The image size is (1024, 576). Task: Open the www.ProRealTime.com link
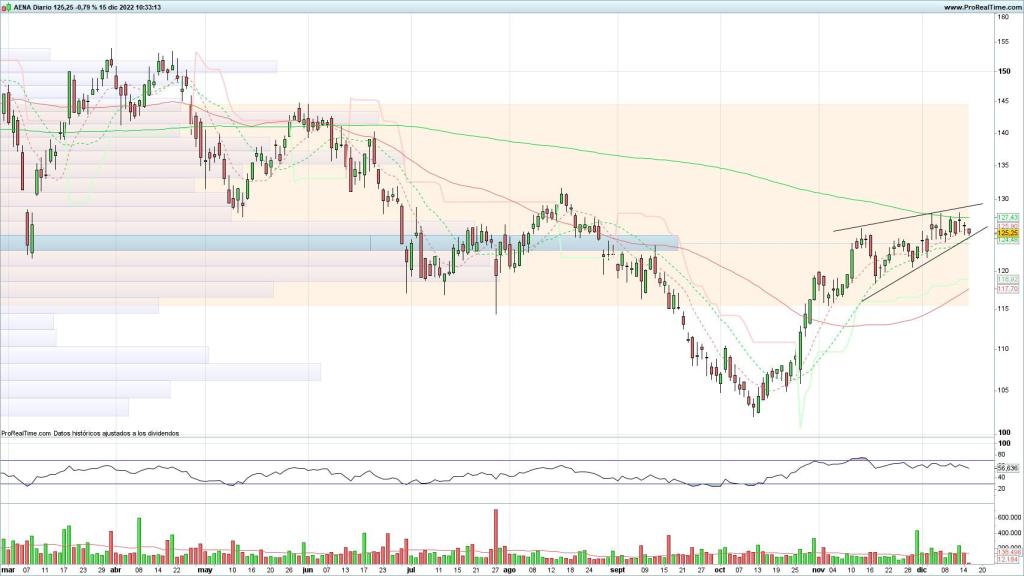[x=979, y=6]
